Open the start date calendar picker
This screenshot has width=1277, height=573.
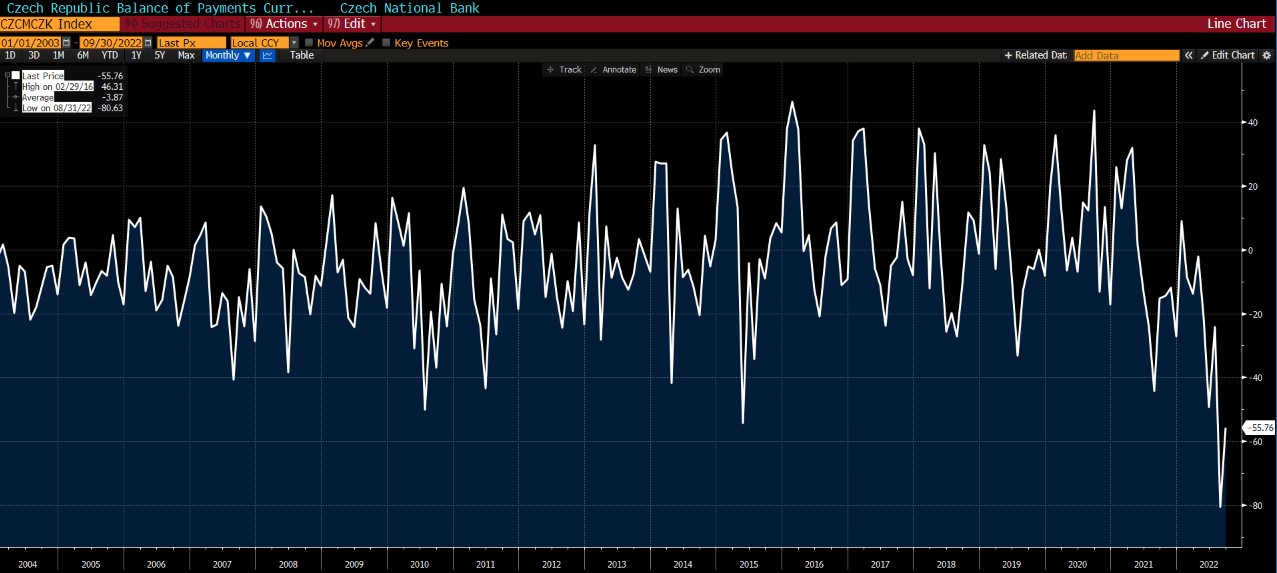67,43
